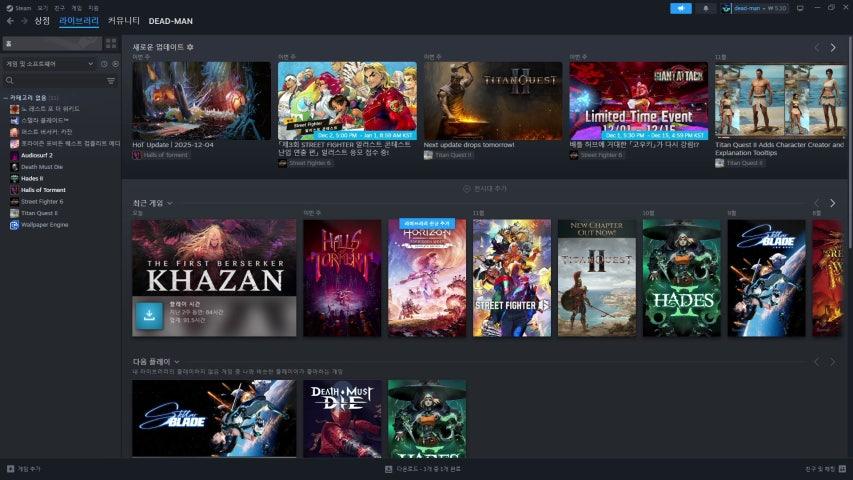This screenshot has height=480, width=853.
Task: Open Titan Quest II Character Creator news card
Action: pyautogui.click(x=781, y=101)
